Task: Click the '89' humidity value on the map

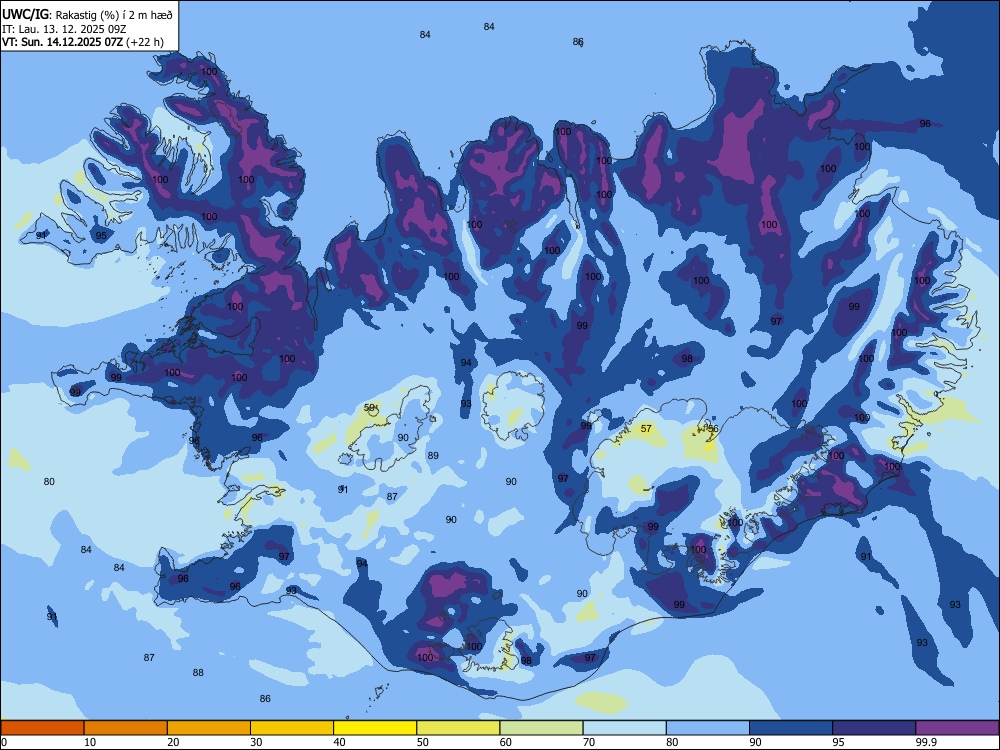Action: point(433,455)
